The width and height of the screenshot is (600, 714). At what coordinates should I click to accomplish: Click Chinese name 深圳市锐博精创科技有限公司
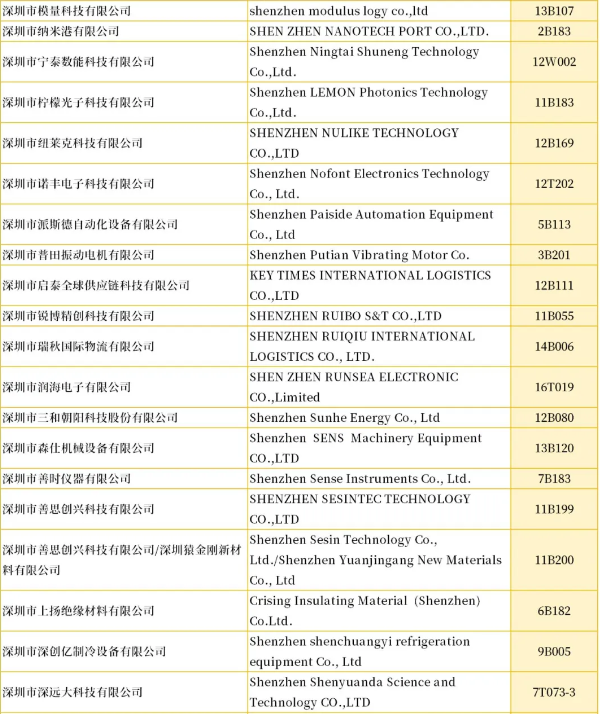tap(78, 316)
